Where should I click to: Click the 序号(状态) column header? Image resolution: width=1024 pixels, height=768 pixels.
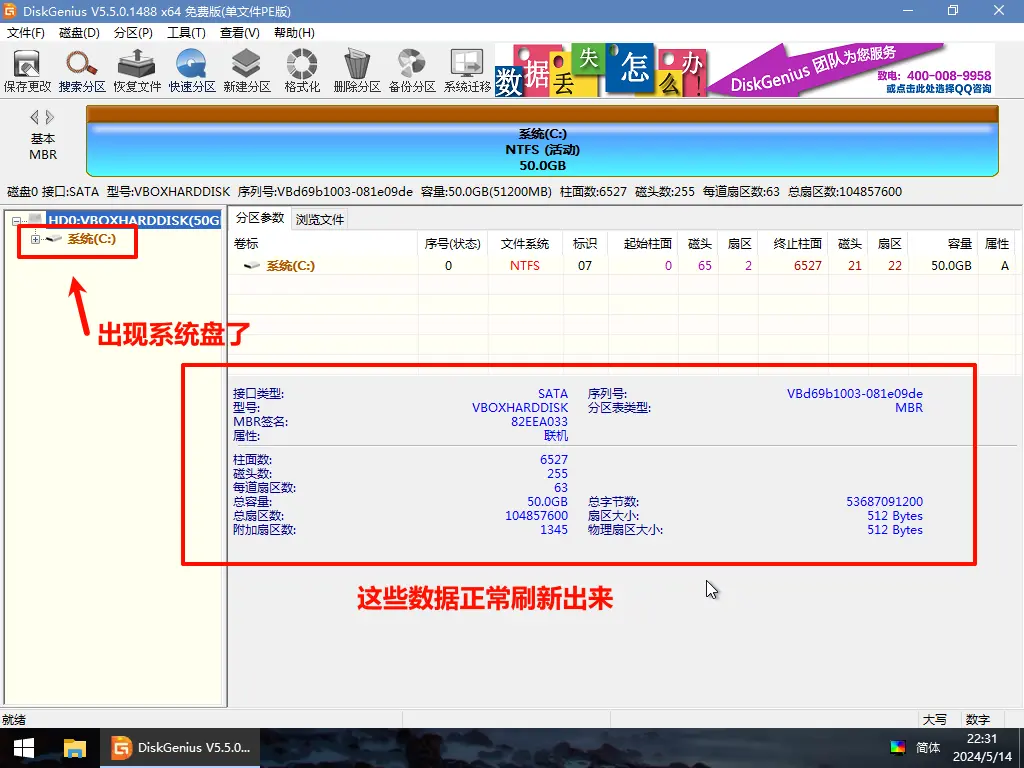[453, 244]
